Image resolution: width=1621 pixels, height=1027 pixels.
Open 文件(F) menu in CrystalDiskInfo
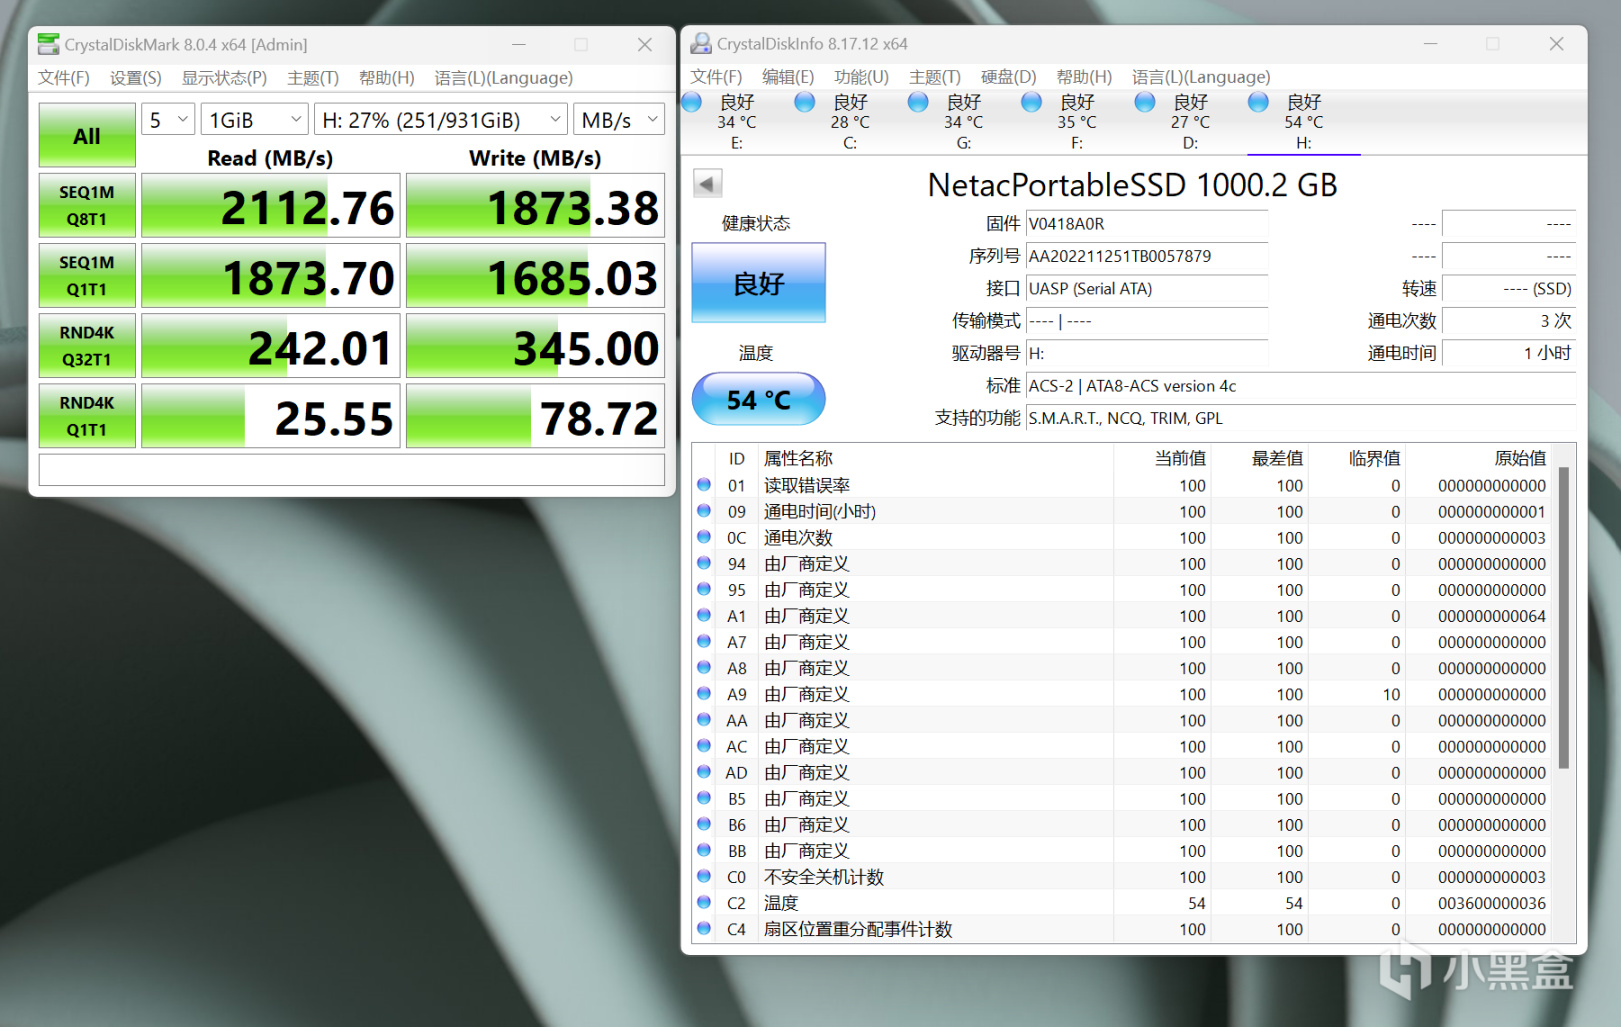pyautogui.click(x=716, y=77)
